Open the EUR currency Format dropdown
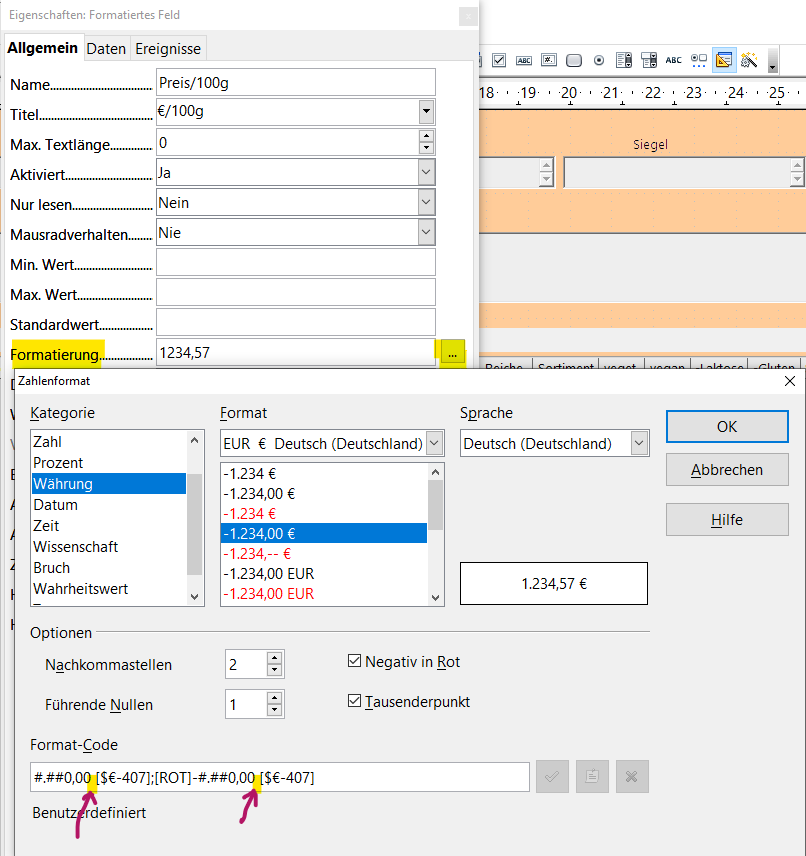 434,443
